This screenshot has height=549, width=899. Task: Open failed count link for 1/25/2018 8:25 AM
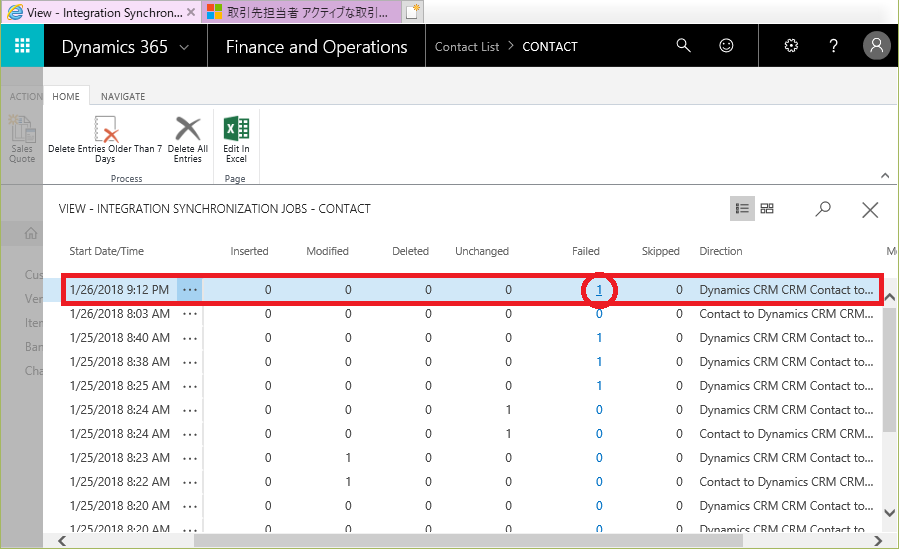coord(599,386)
